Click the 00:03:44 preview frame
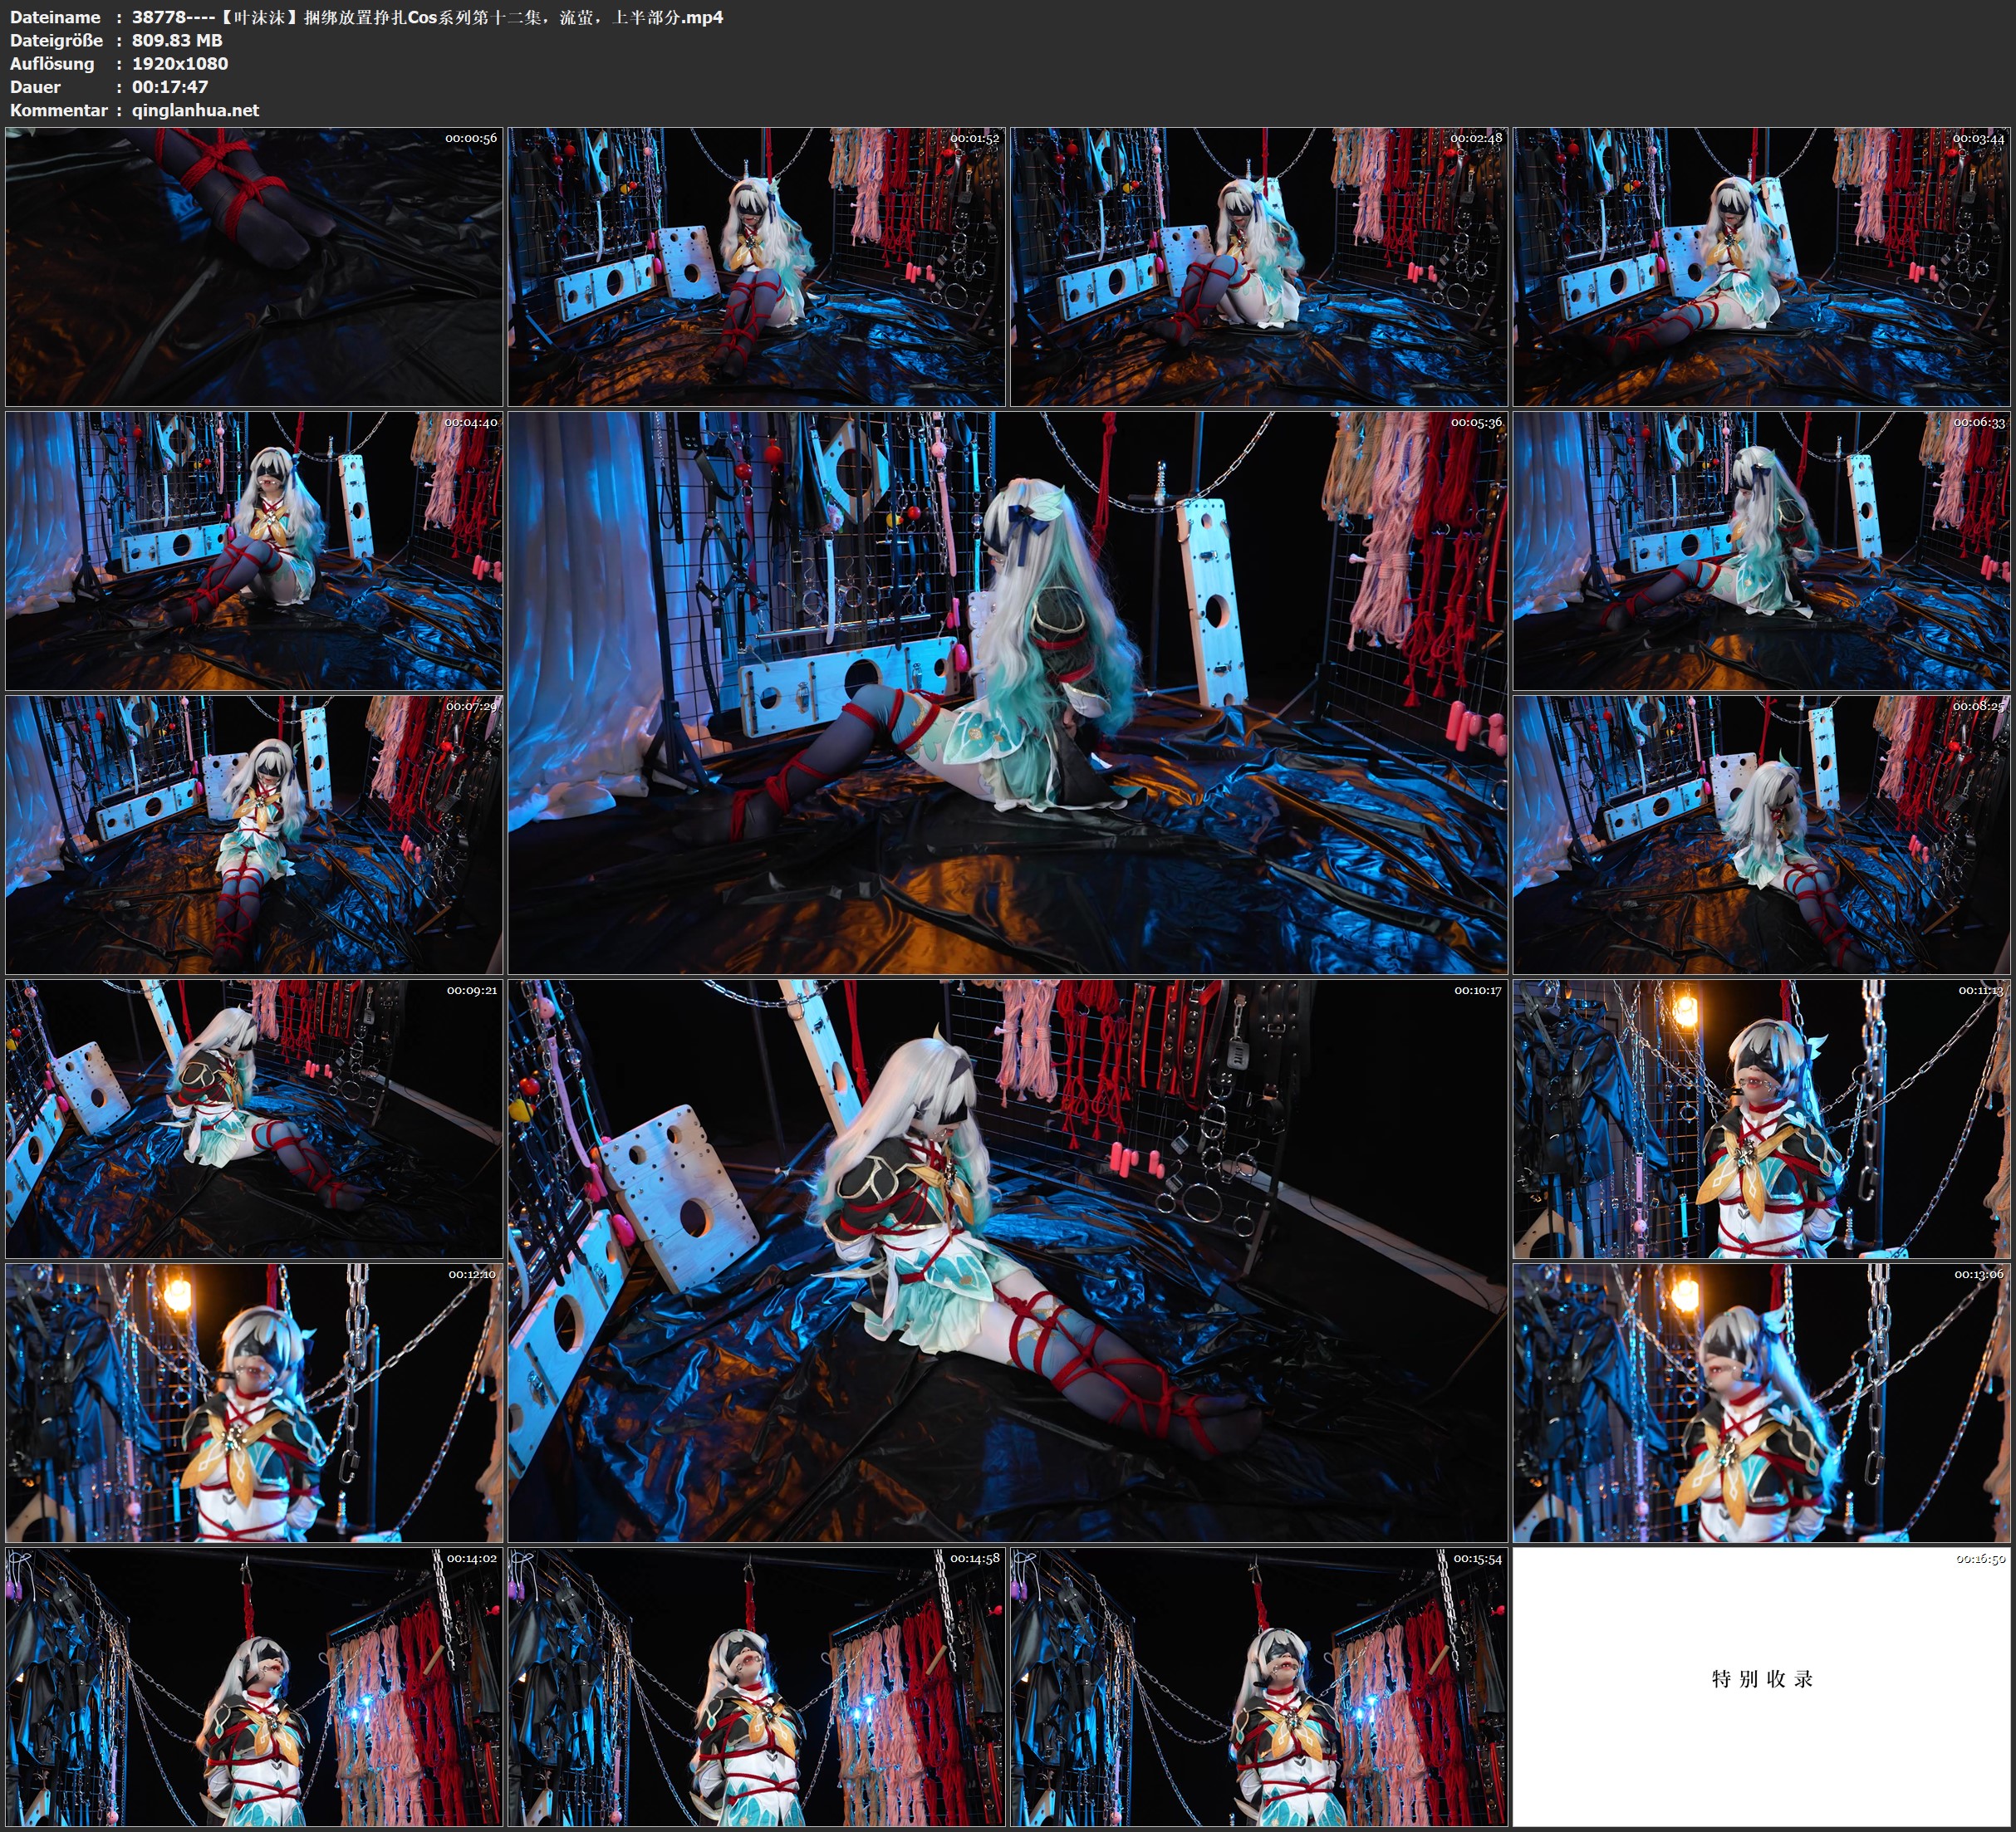Screen dimensions: 2016x1832 [x=1761, y=266]
